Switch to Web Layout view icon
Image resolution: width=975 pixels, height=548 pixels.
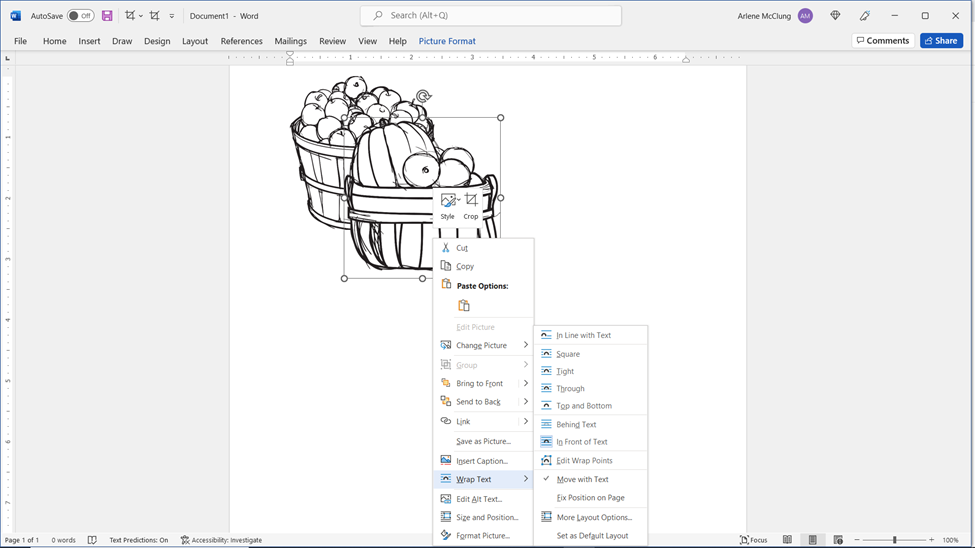point(838,540)
